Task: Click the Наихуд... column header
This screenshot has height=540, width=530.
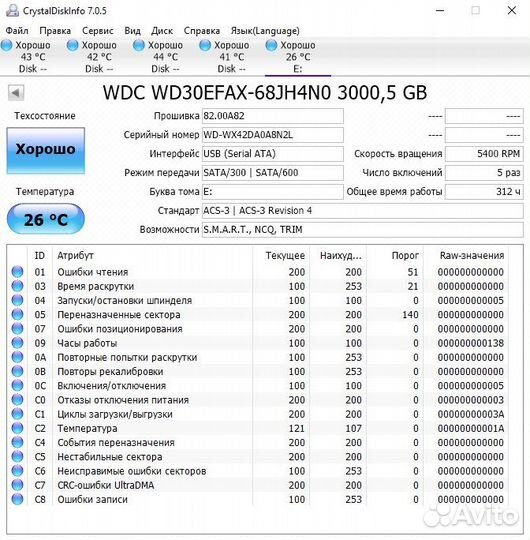Action: 338,256
